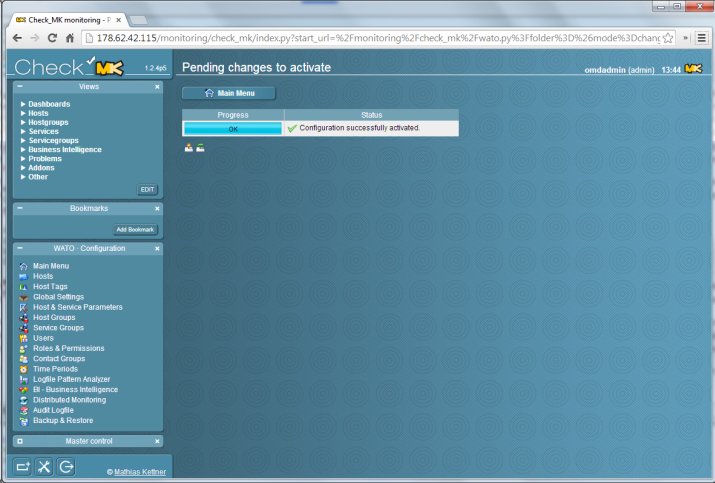Click the Hosts icon in WATO Configuration
Image resolution: width=715 pixels, height=483 pixels.
[x=24, y=276]
